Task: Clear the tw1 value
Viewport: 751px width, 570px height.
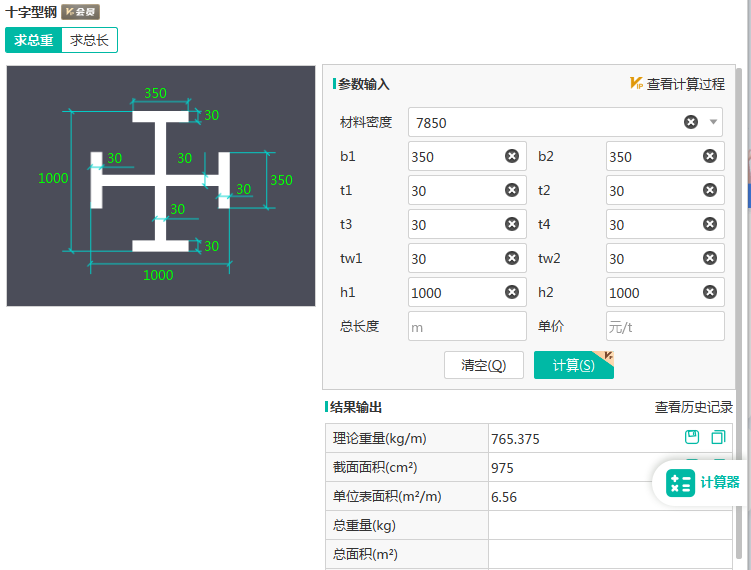Action: point(512,258)
